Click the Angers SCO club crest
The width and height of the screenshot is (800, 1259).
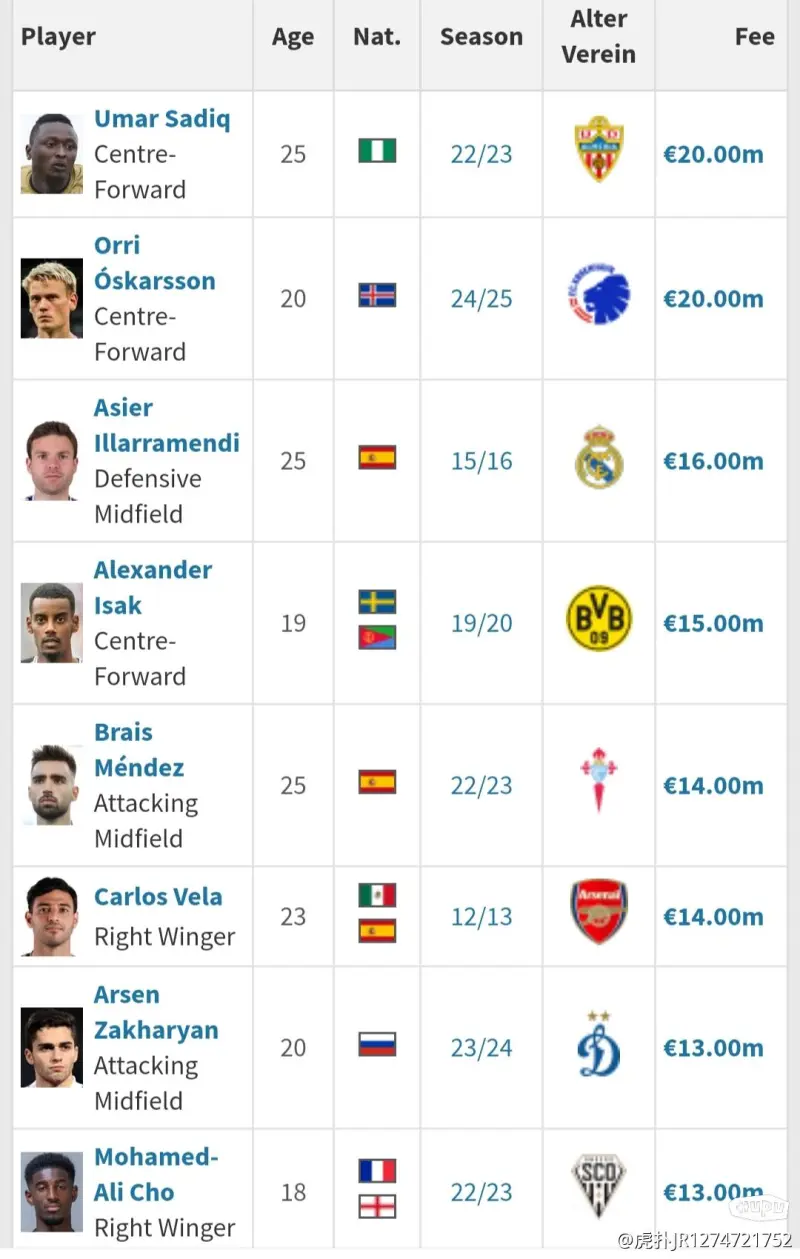[599, 1187]
